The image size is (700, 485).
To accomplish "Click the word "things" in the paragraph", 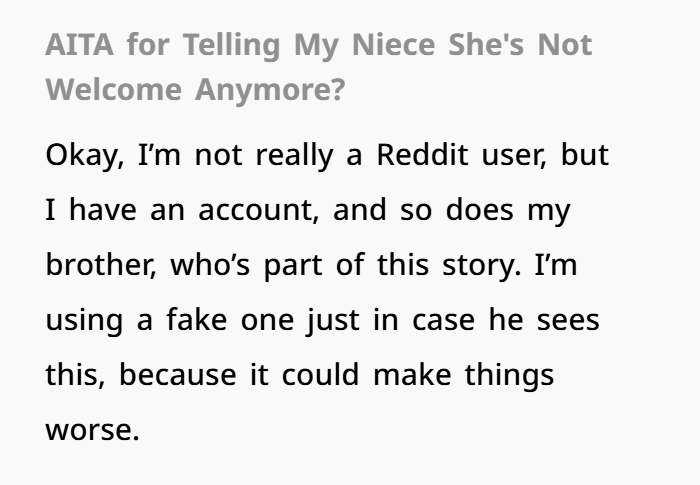I will (509, 376).
